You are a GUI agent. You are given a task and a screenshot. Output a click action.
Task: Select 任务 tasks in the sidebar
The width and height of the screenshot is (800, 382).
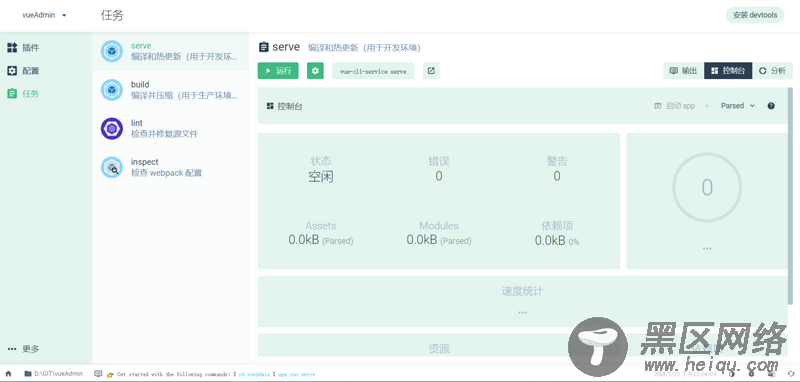46,94
